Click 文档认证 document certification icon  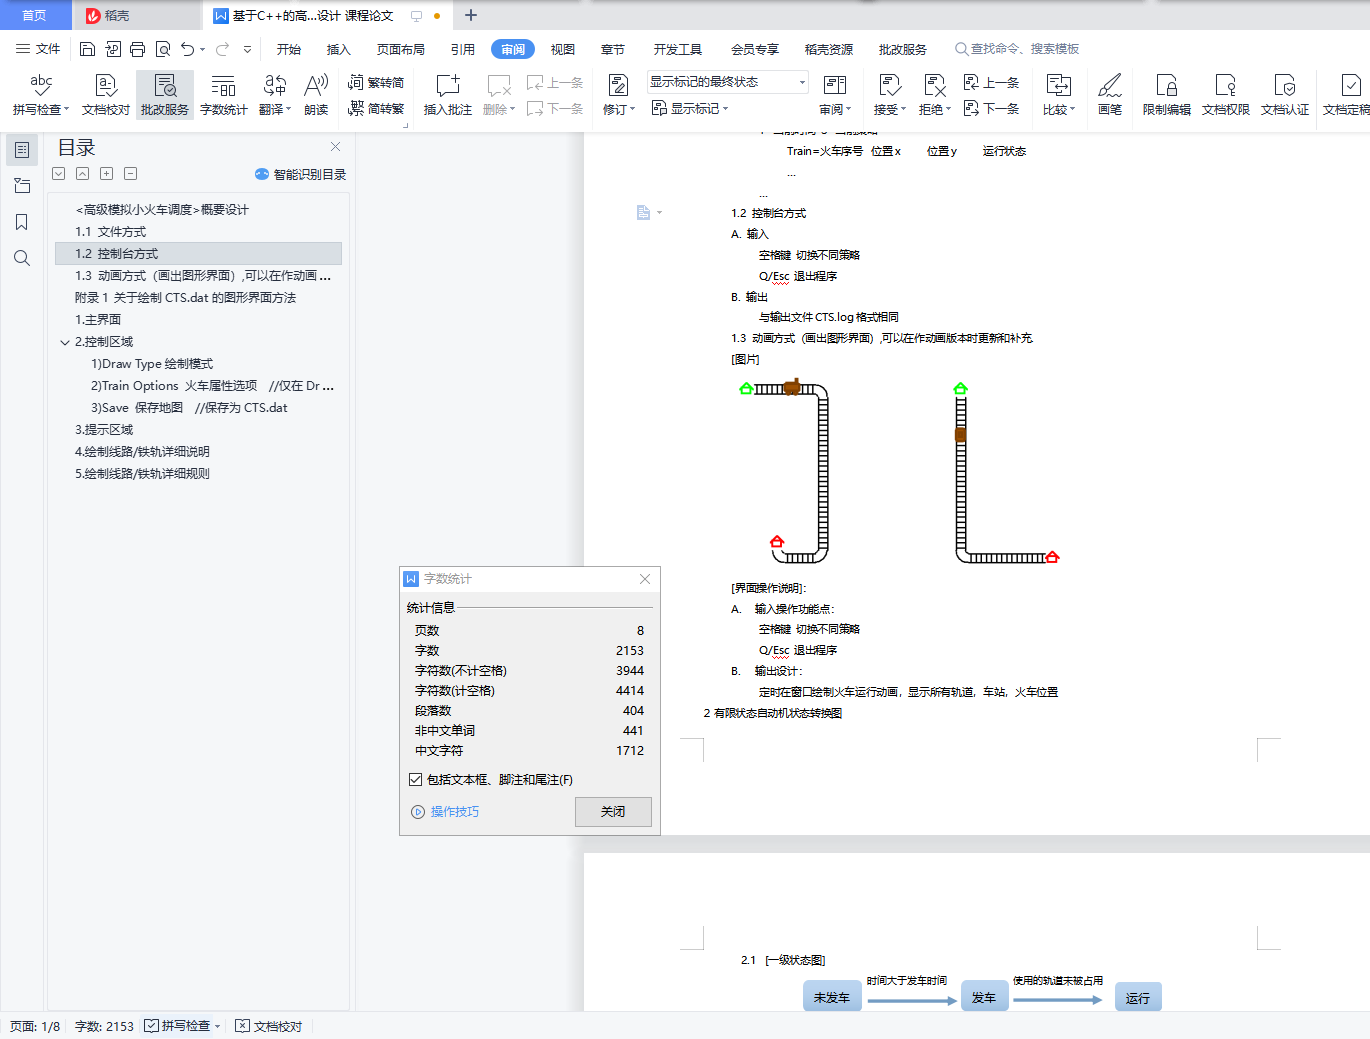coord(1285,95)
